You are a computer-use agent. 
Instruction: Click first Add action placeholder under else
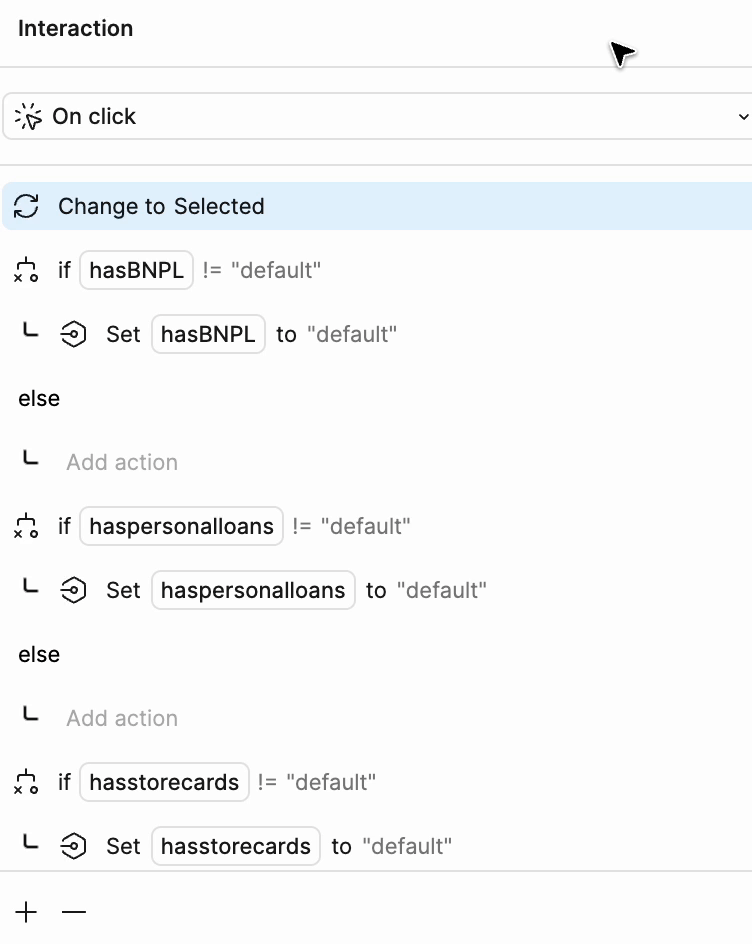tap(122, 462)
